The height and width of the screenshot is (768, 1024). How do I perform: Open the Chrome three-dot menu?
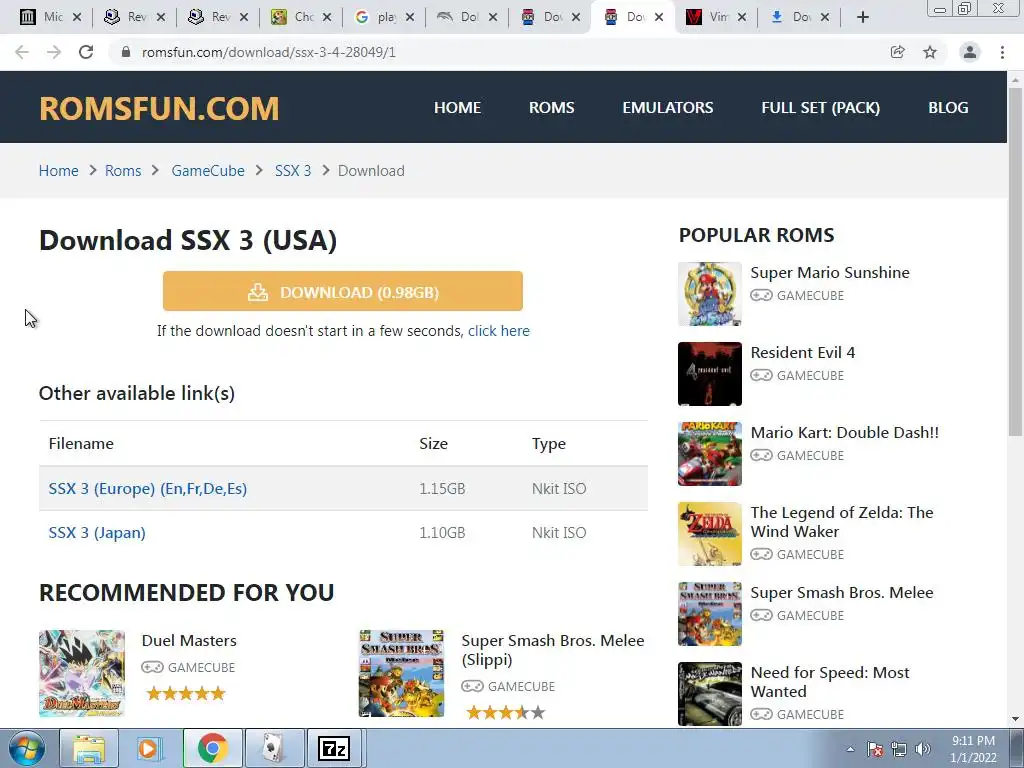click(x=1002, y=52)
